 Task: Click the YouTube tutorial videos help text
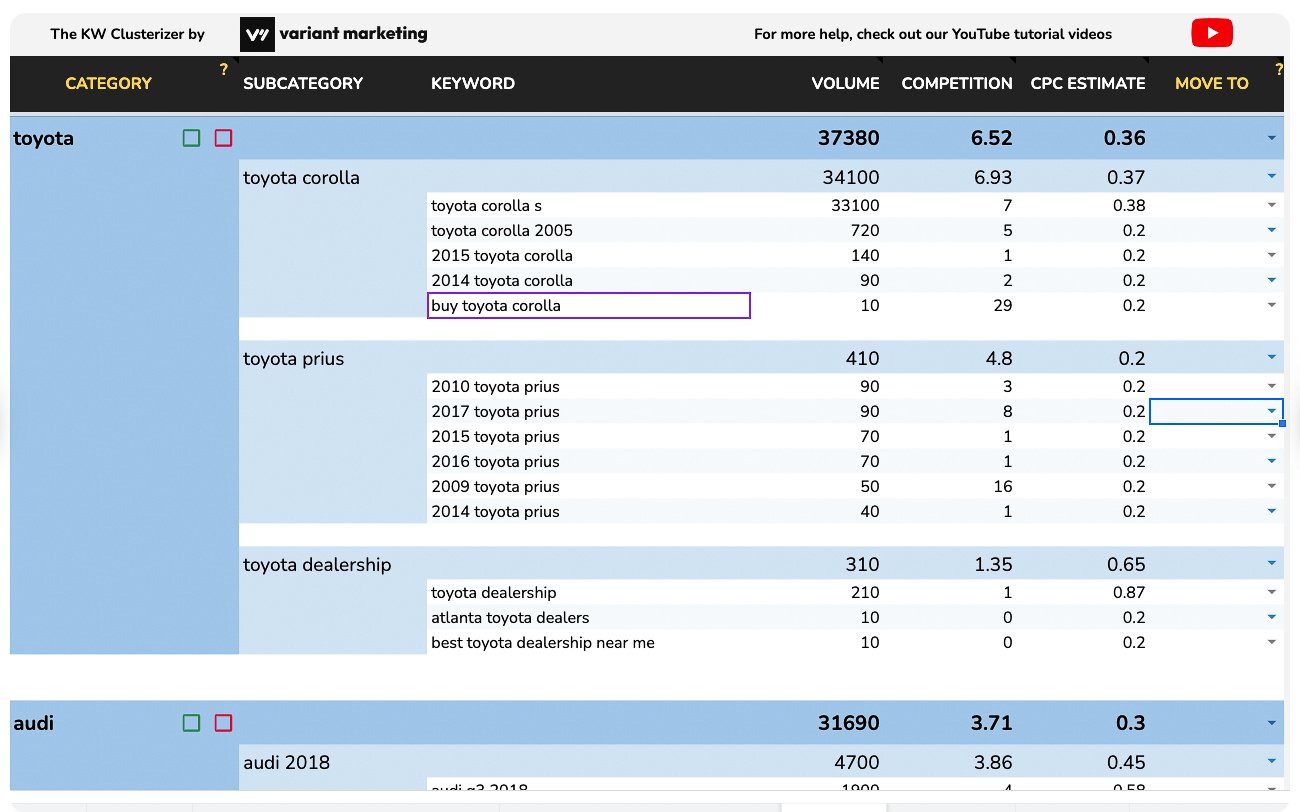click(933, 34)
